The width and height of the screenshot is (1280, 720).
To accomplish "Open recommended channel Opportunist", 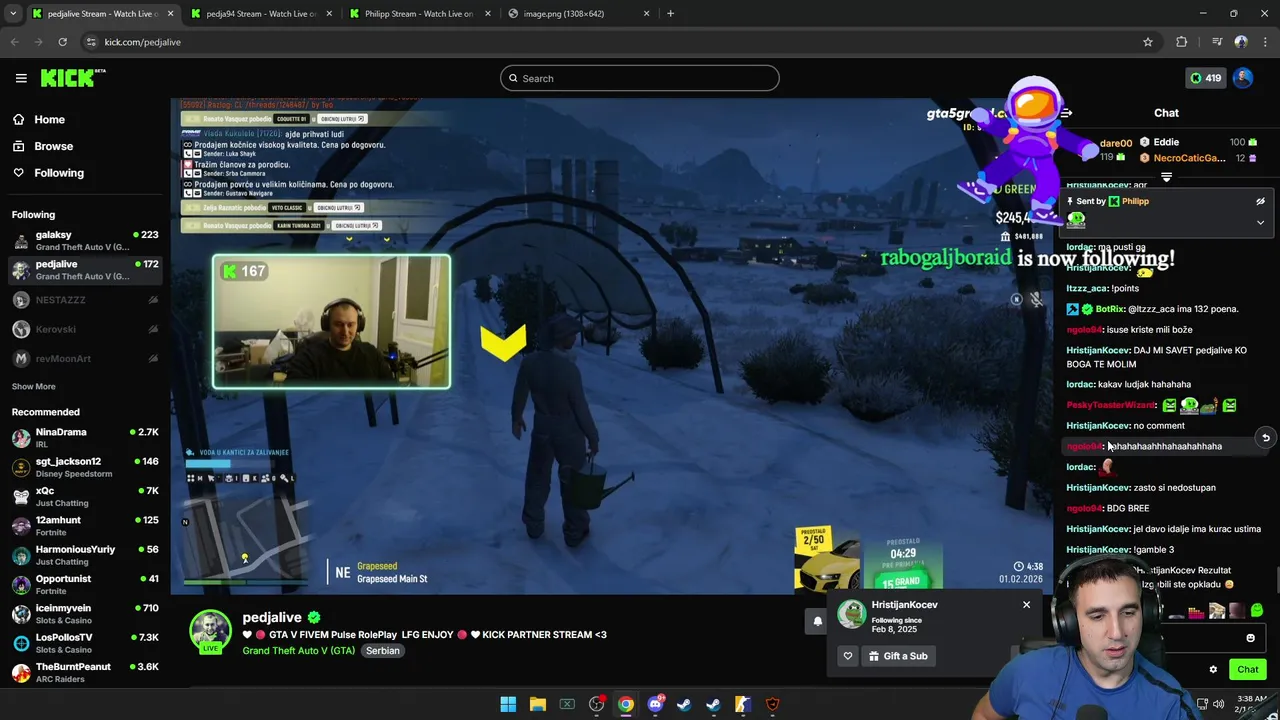I will 85,584.
